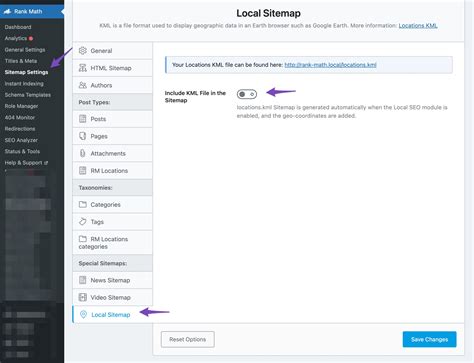Screen dimensions: 474x363
Task: Click the Pages tab icon
Action: (83, 136)
